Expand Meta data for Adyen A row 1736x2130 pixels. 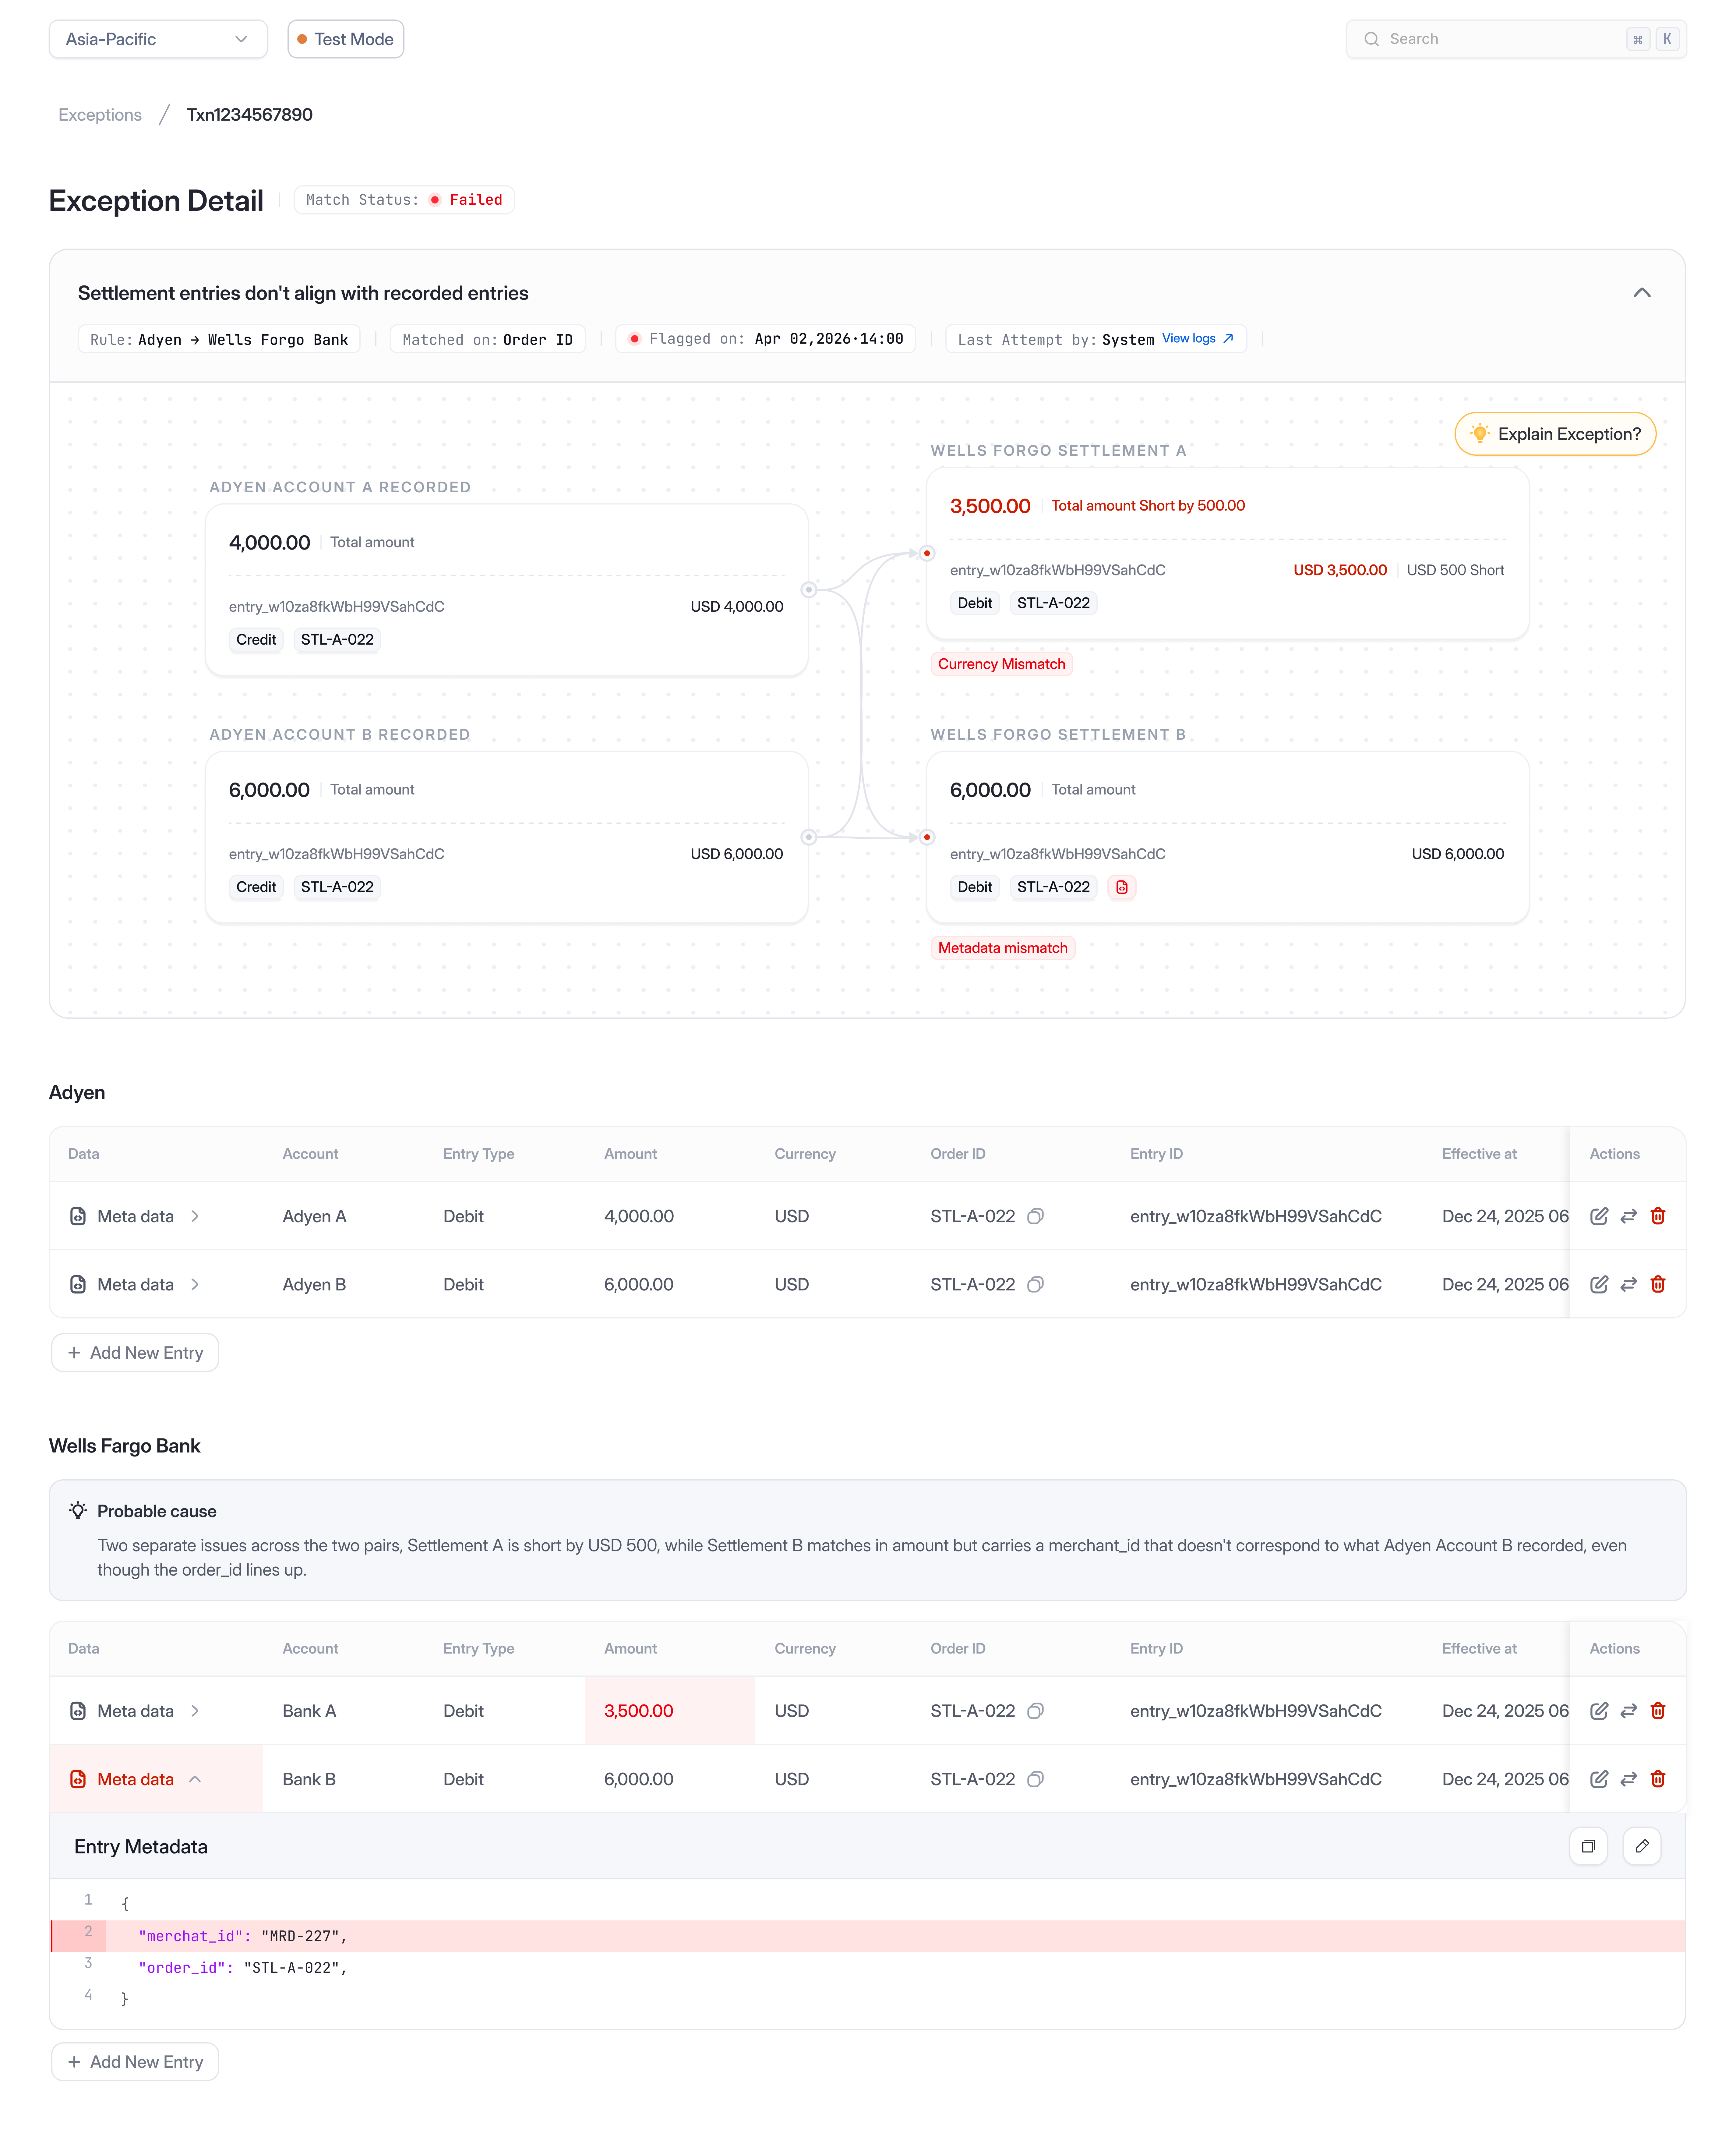[x=195, y=1216]
